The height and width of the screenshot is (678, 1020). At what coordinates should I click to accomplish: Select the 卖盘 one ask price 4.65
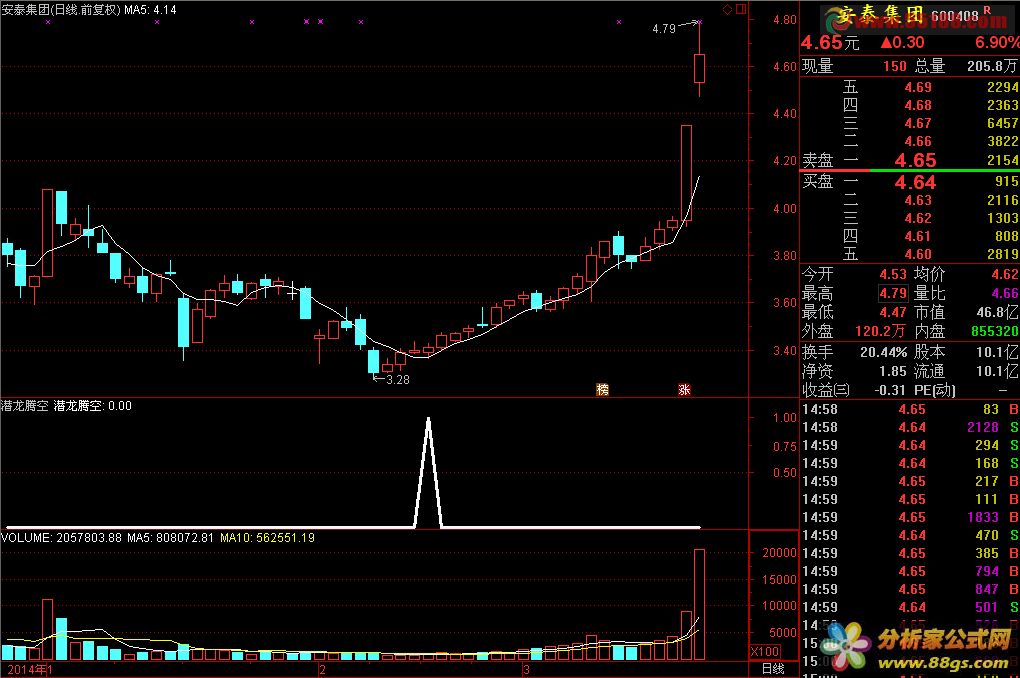coord(915,160)
